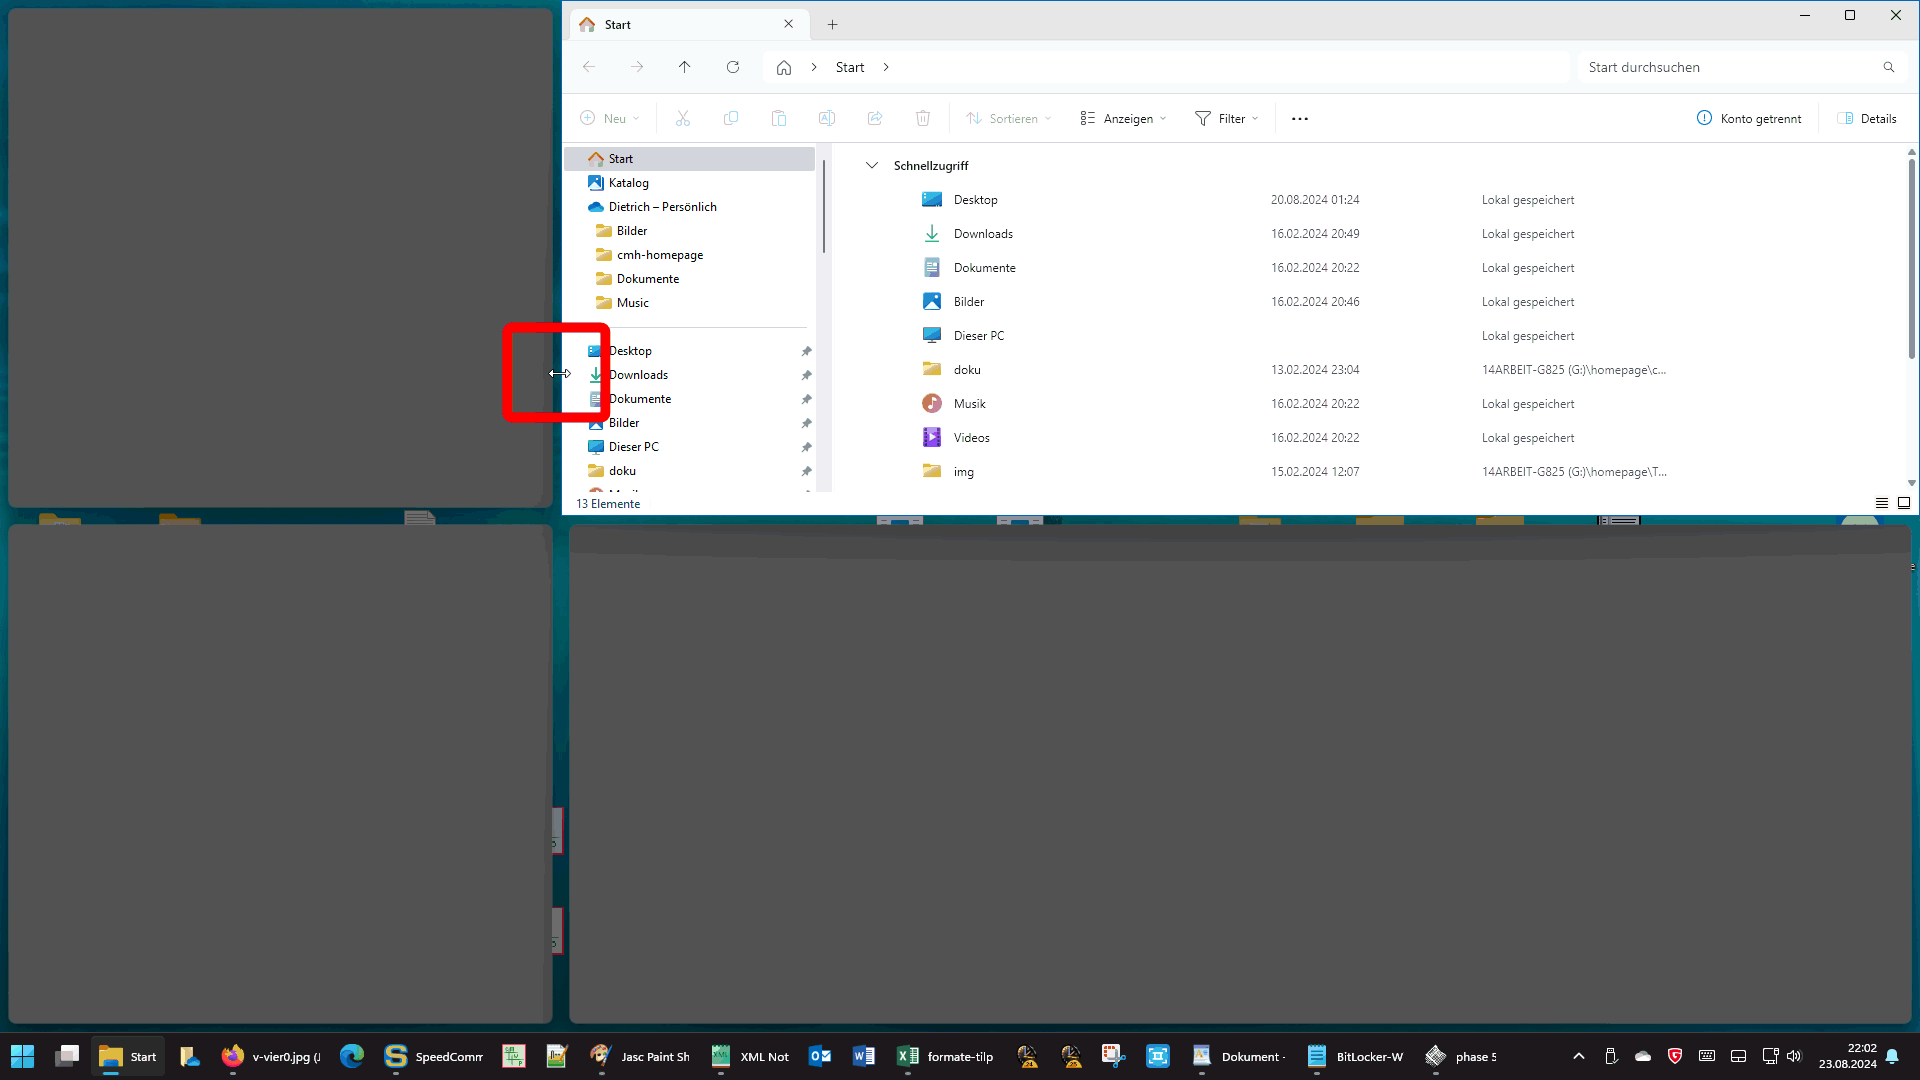1920x1080 pixels.
Task: Switch to large thumbnails view icon
Action: click(1904, 503)
